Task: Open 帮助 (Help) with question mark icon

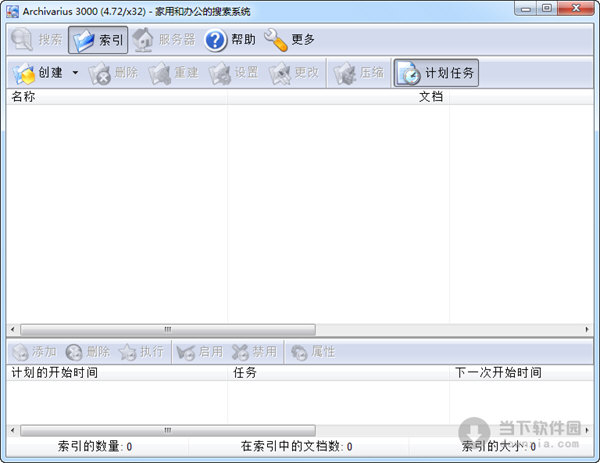Action: 230,40
